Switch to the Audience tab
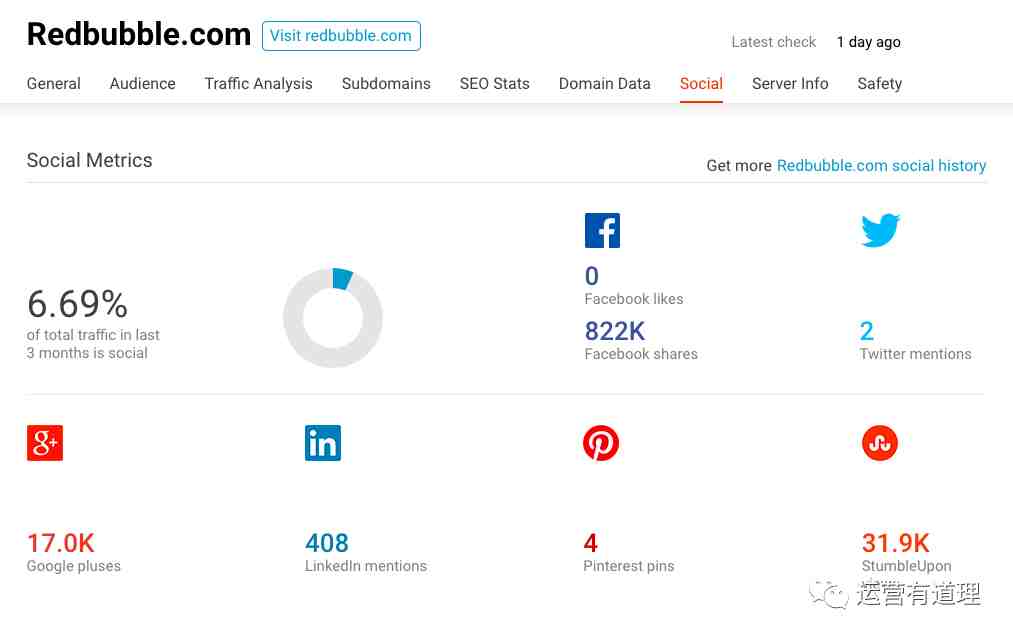1013x638 pixels. pyautogui.click(x=143, y=84)
